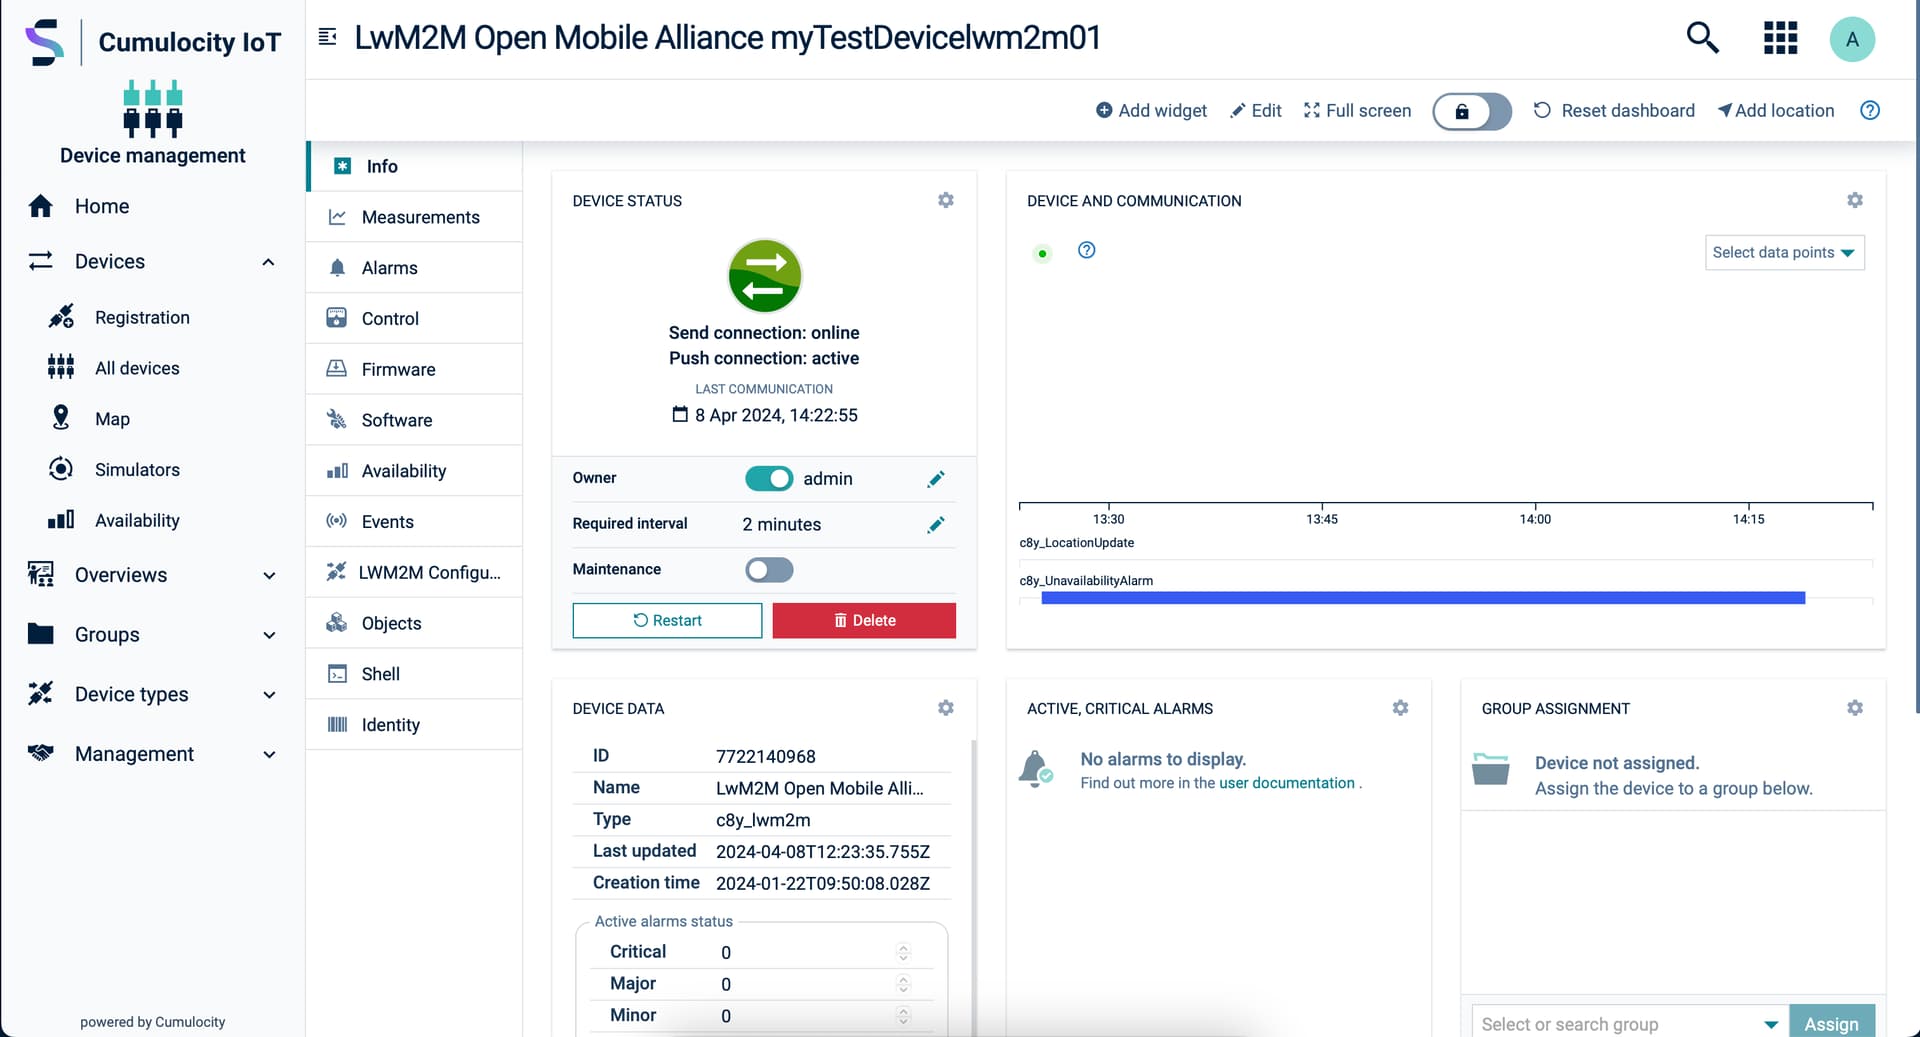This screenshot has height=1037, width=1920.
Task: Restart the device
Action: 667,620
